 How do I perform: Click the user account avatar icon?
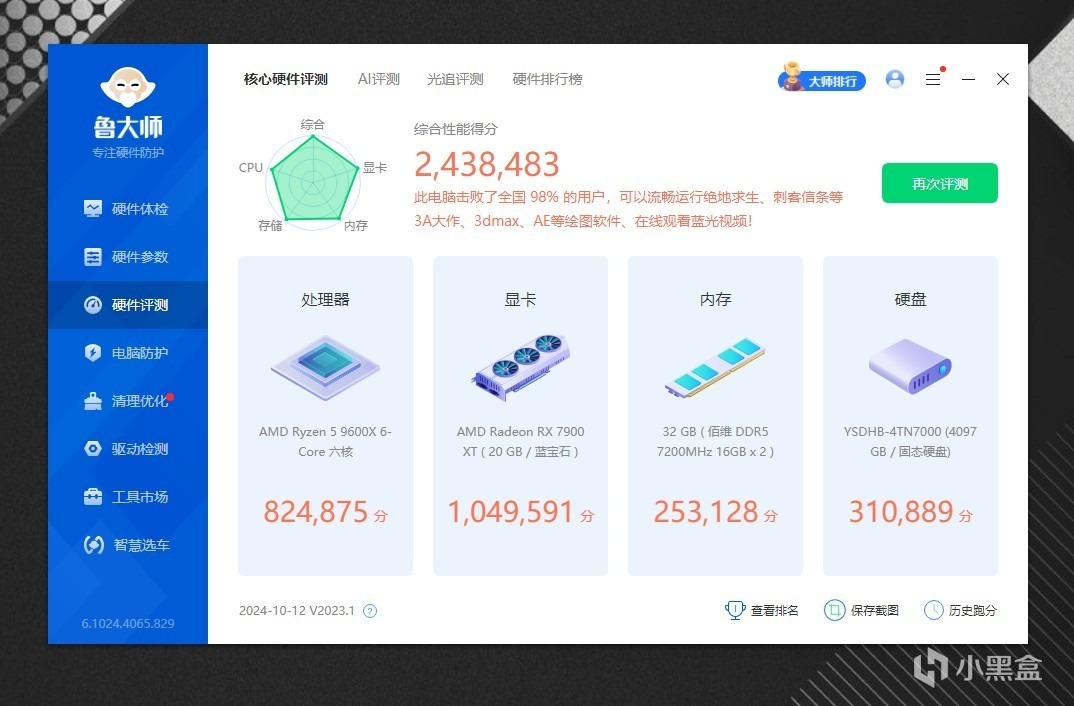click(x=895, y=79)
